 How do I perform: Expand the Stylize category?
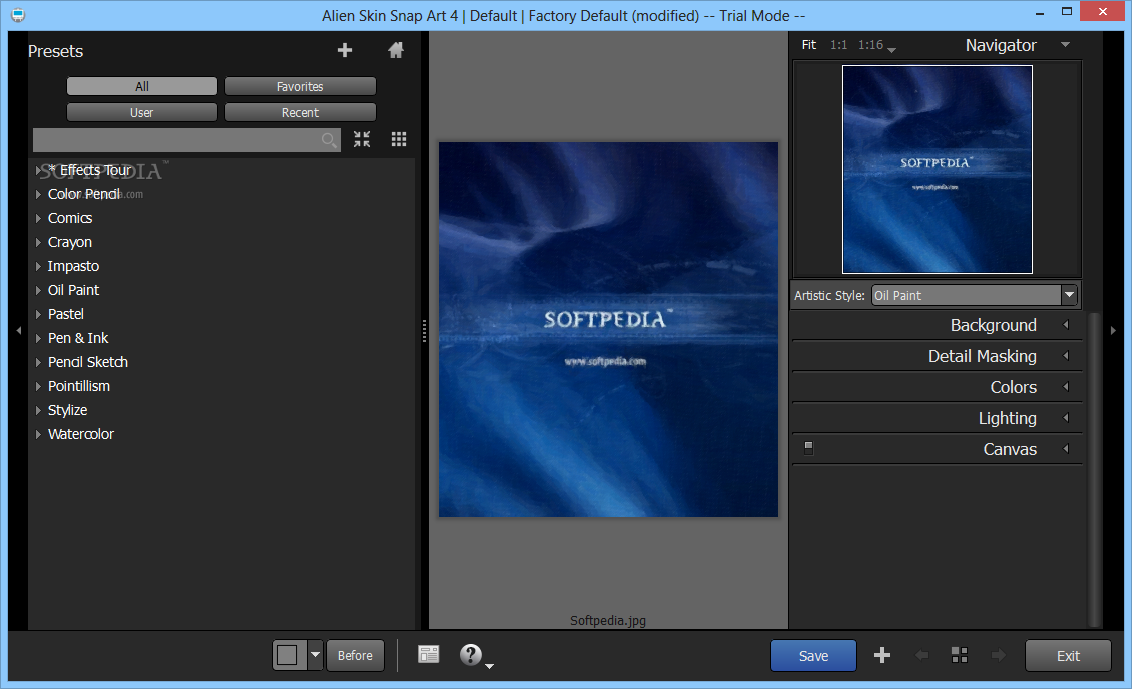(x=38, y=410)
